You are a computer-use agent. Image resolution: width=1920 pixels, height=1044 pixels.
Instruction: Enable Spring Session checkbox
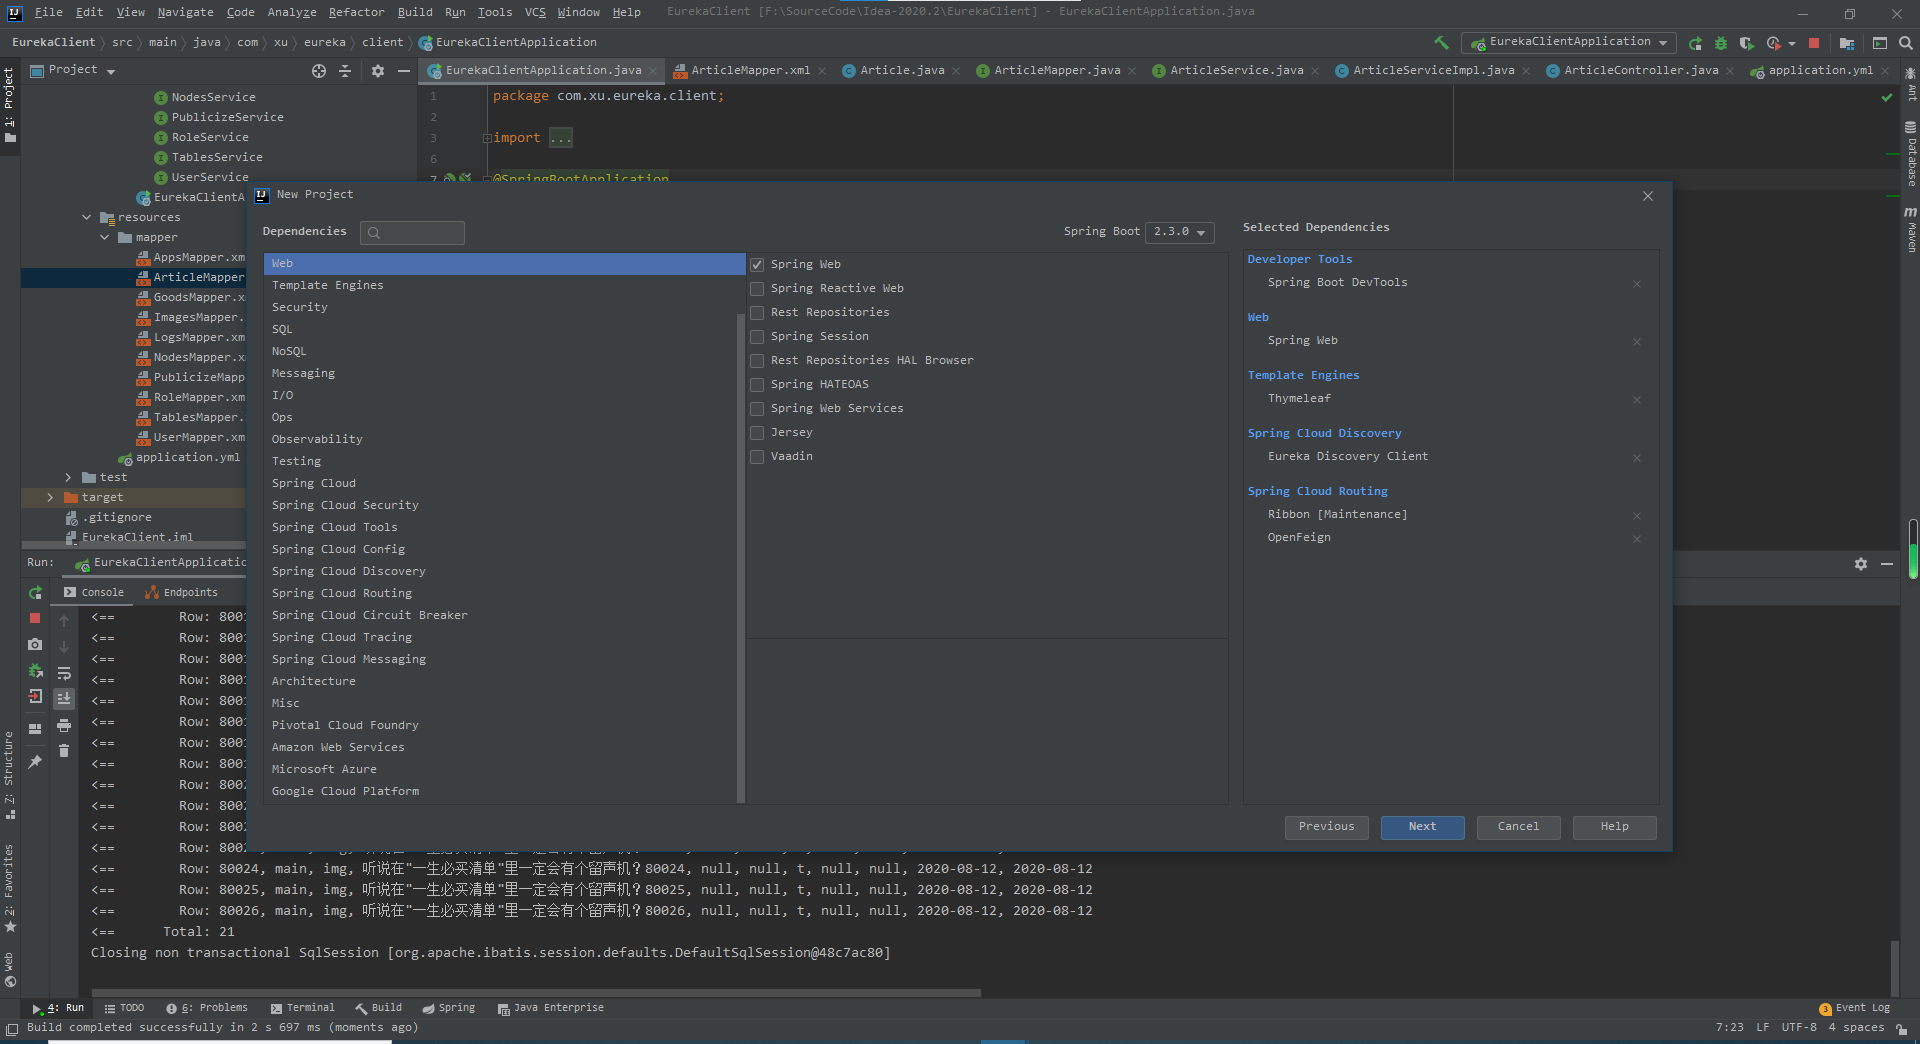(x=757, y=337)
